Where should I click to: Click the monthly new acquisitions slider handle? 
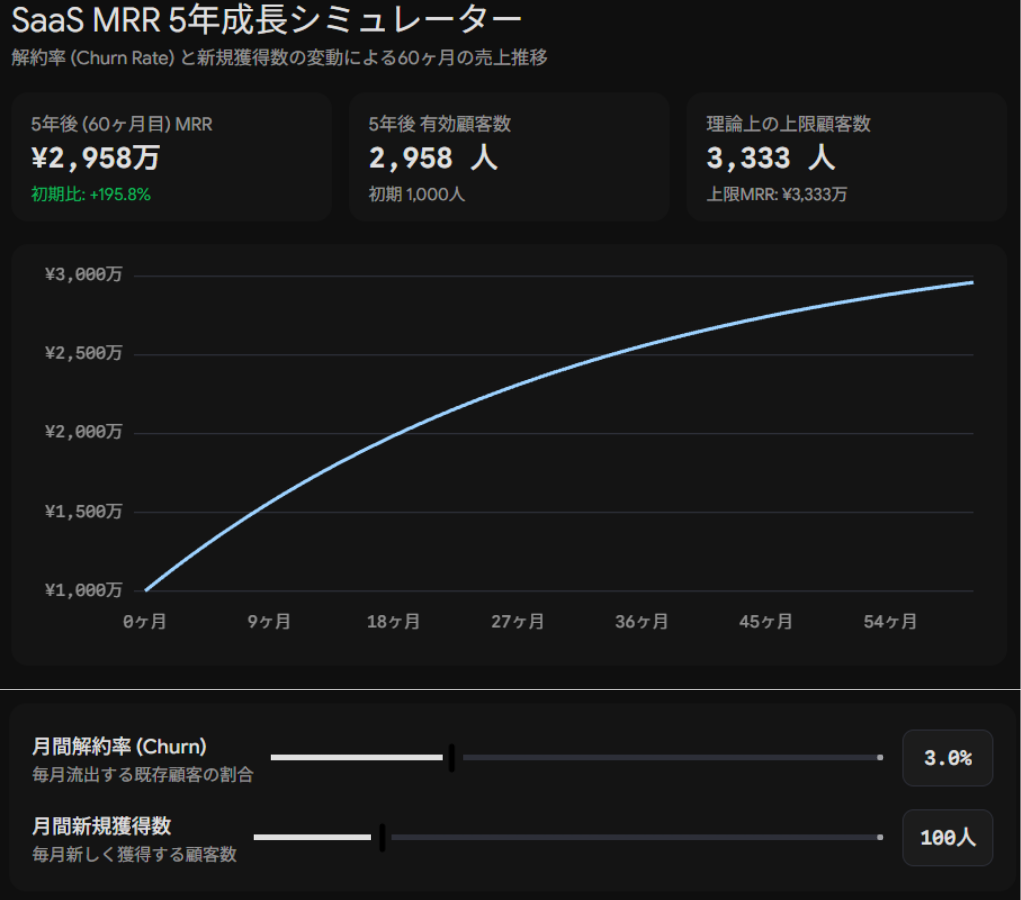[x=382, y=837]
